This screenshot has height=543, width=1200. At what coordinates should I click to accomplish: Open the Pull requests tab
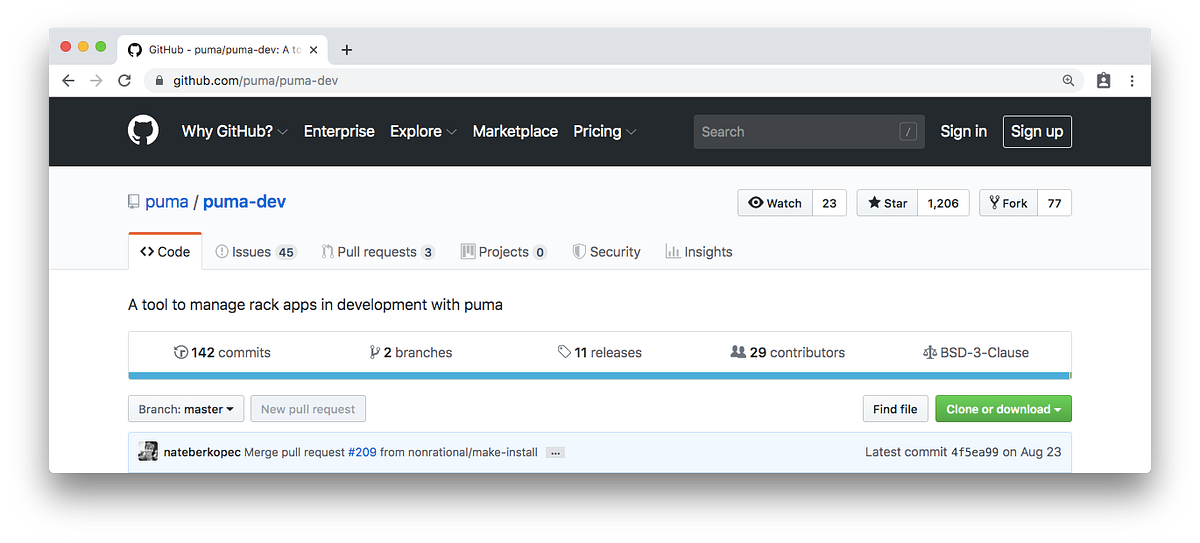pyautogui.click(x=378, y=252)
